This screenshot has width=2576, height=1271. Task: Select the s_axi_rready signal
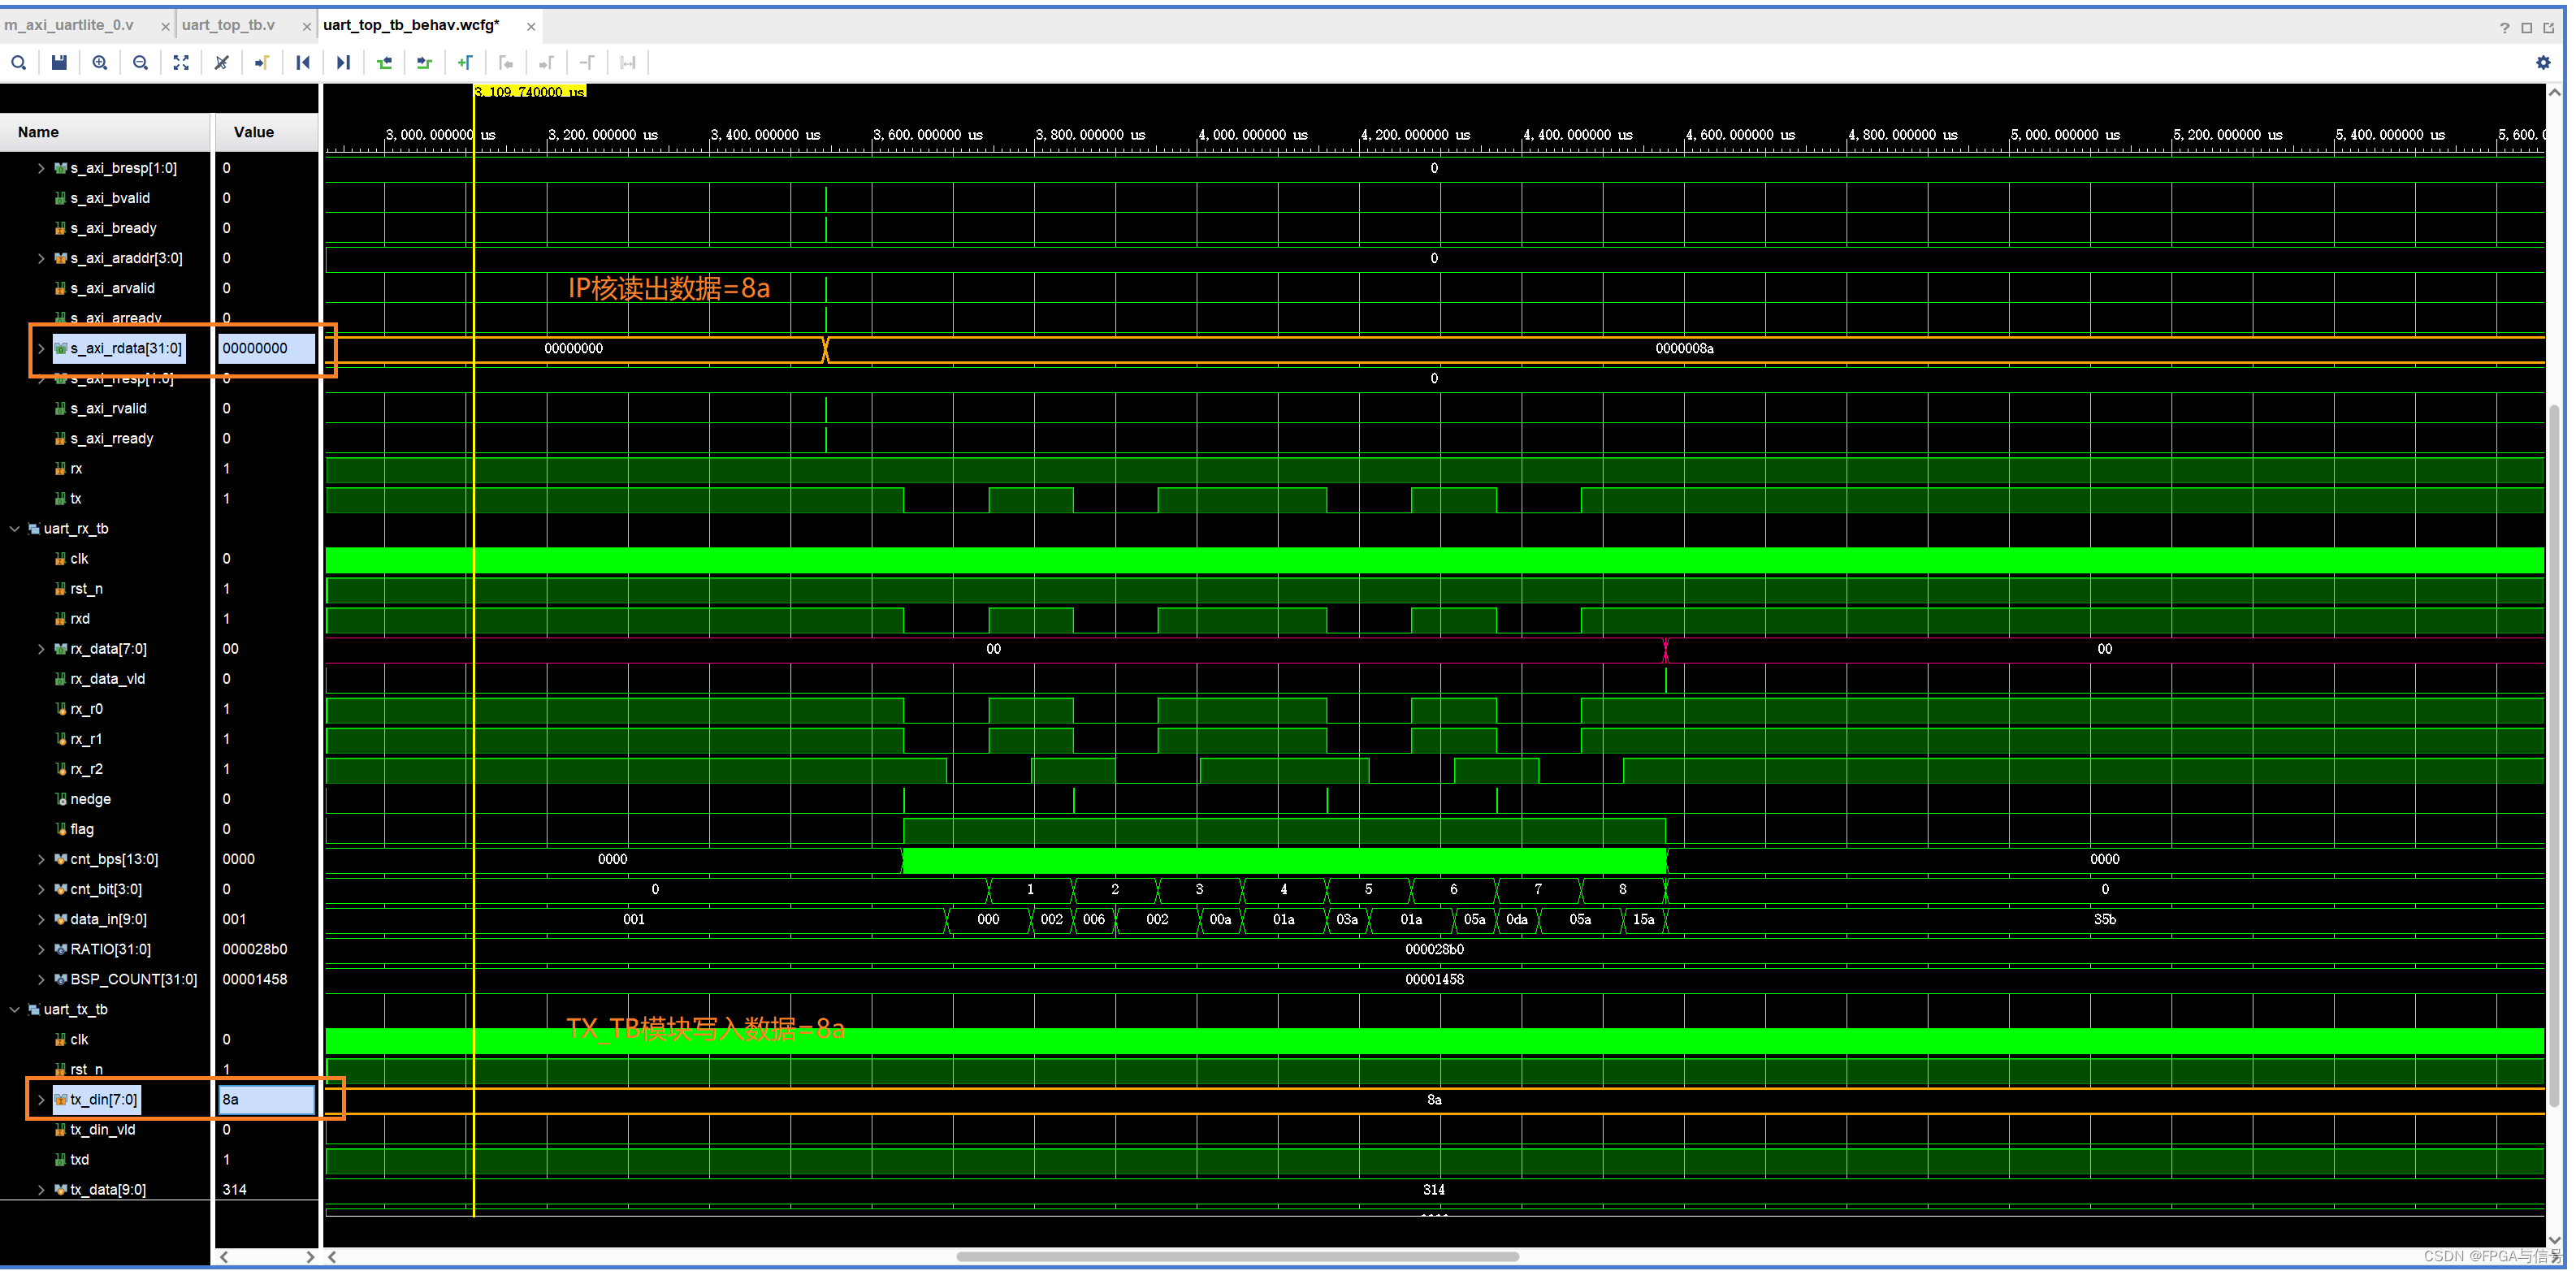pyautogui.click(x=112, y=438)
